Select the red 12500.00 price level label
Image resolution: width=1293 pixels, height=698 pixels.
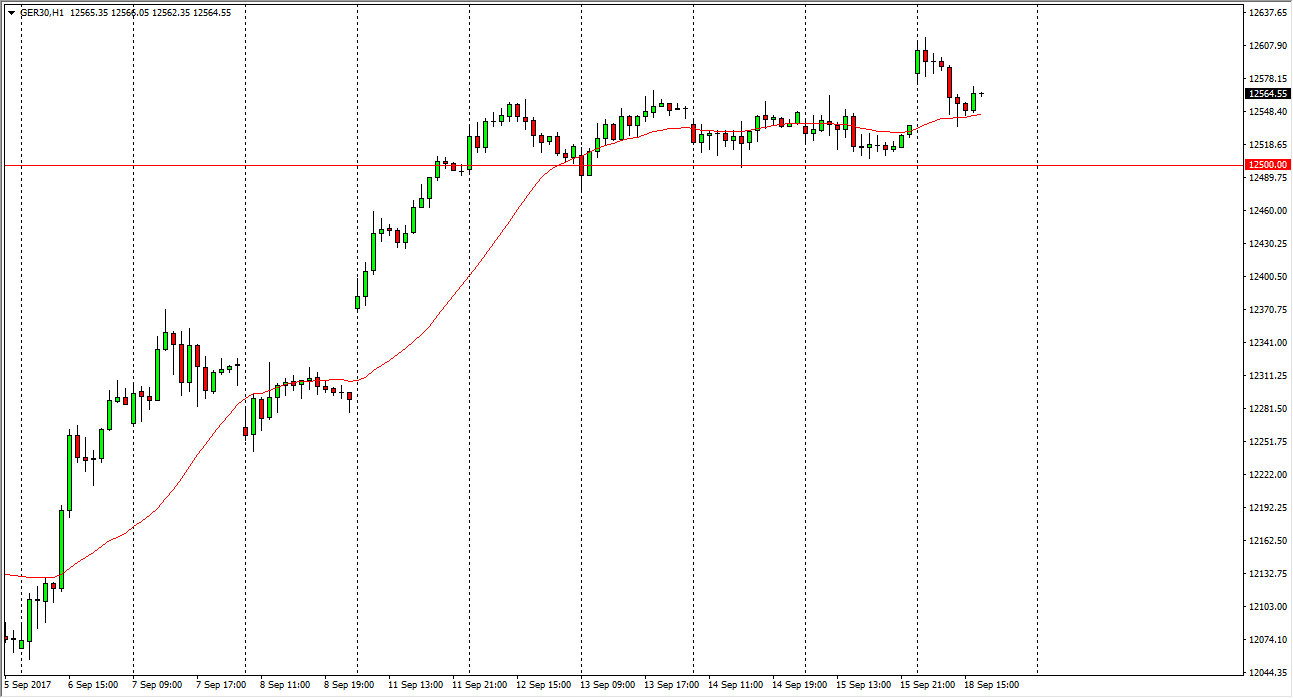pyautogui.click(x=1267, y=165)
